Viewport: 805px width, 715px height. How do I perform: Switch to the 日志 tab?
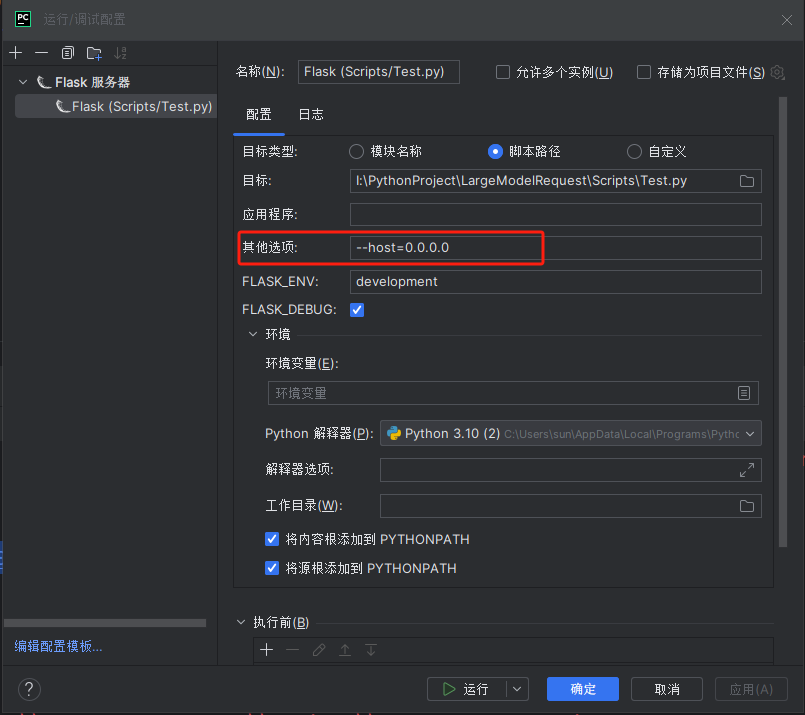tap(311, 114)
